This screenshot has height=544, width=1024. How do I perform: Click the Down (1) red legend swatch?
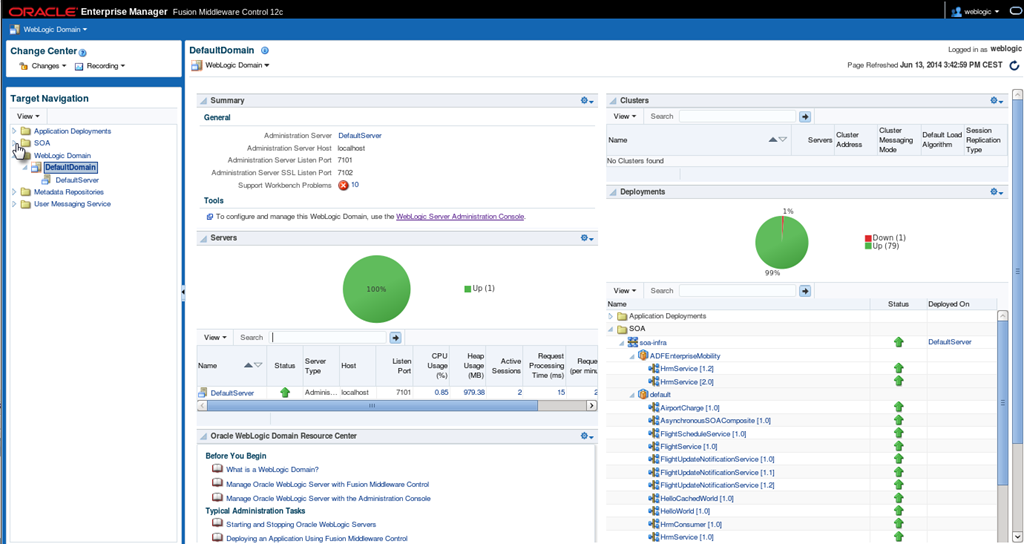click(x=868, y=238)
